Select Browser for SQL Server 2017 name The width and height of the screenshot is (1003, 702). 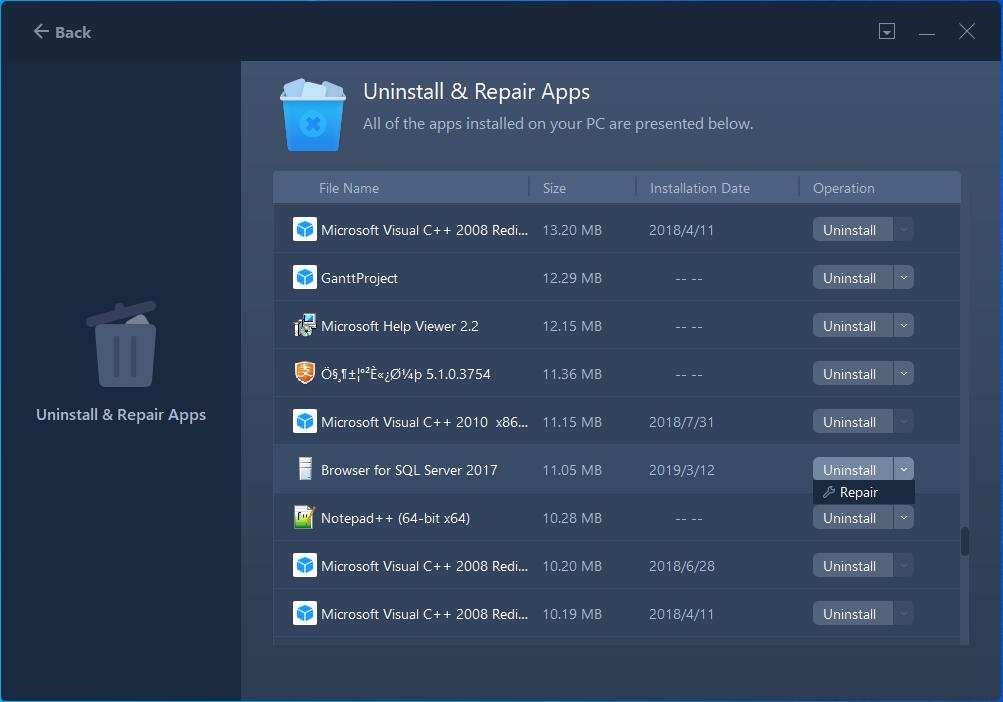[x=409, y=470]
